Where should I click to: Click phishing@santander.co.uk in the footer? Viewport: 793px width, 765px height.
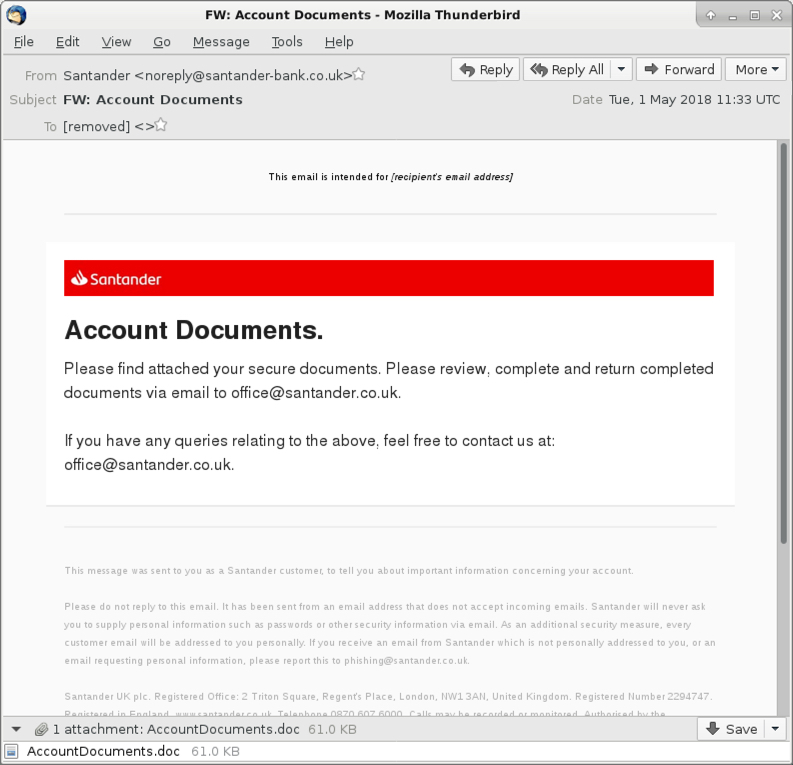(x=406, y=661)
